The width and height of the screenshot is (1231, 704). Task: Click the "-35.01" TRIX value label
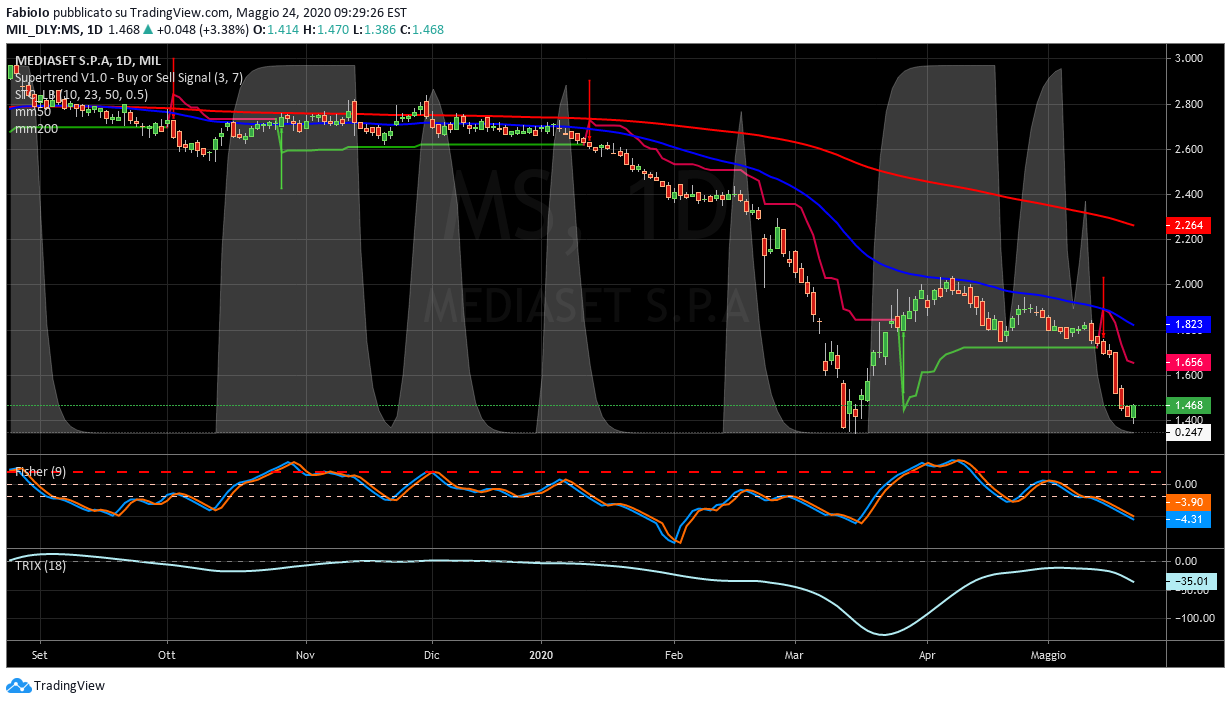(1191, 581)
